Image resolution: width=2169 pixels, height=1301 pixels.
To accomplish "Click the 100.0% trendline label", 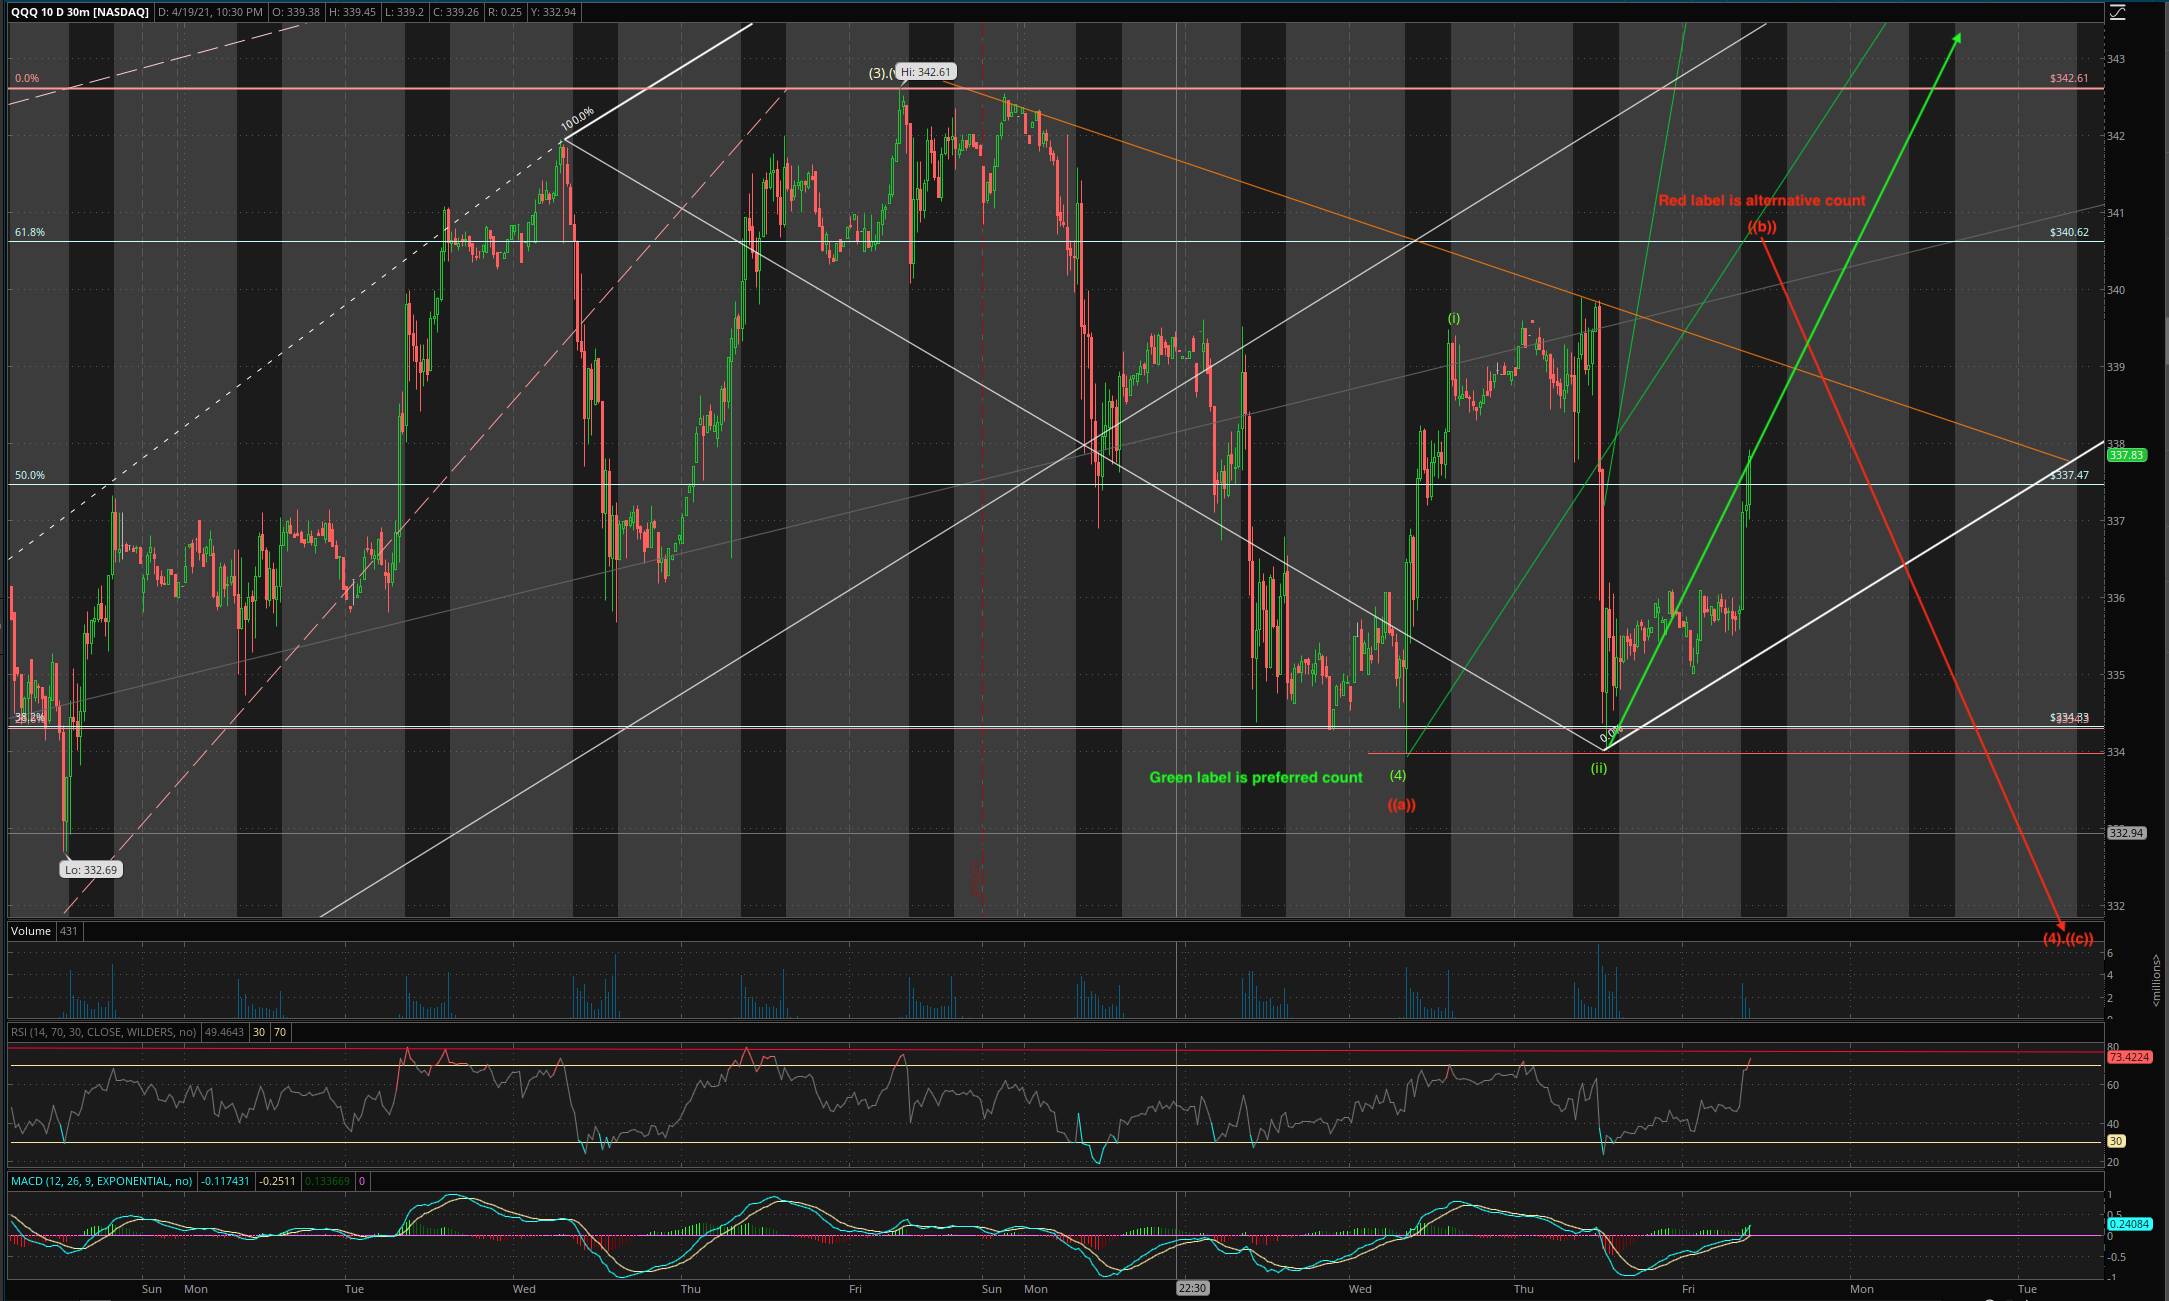I will coord(578,120).
